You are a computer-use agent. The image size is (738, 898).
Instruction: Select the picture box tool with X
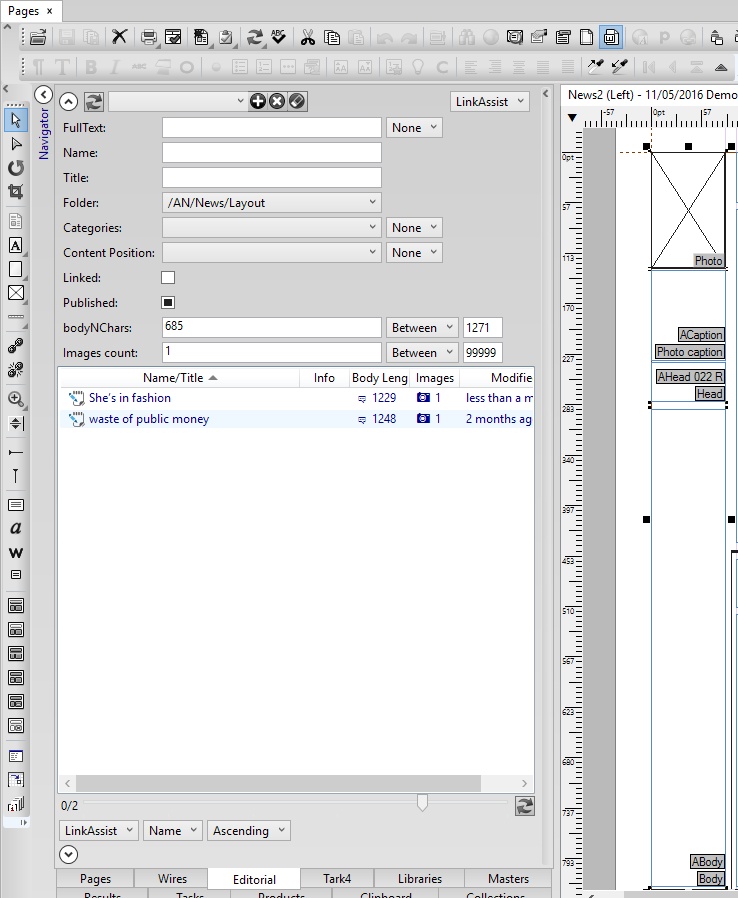tap(16, 293)
